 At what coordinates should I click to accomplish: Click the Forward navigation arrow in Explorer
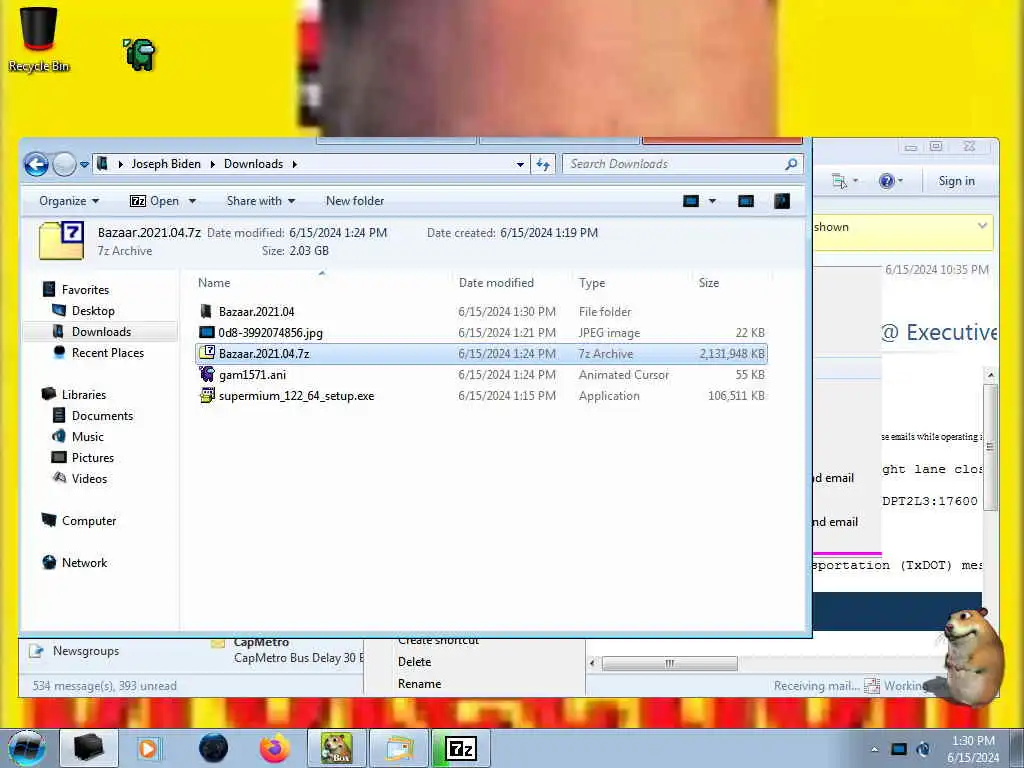64,165
